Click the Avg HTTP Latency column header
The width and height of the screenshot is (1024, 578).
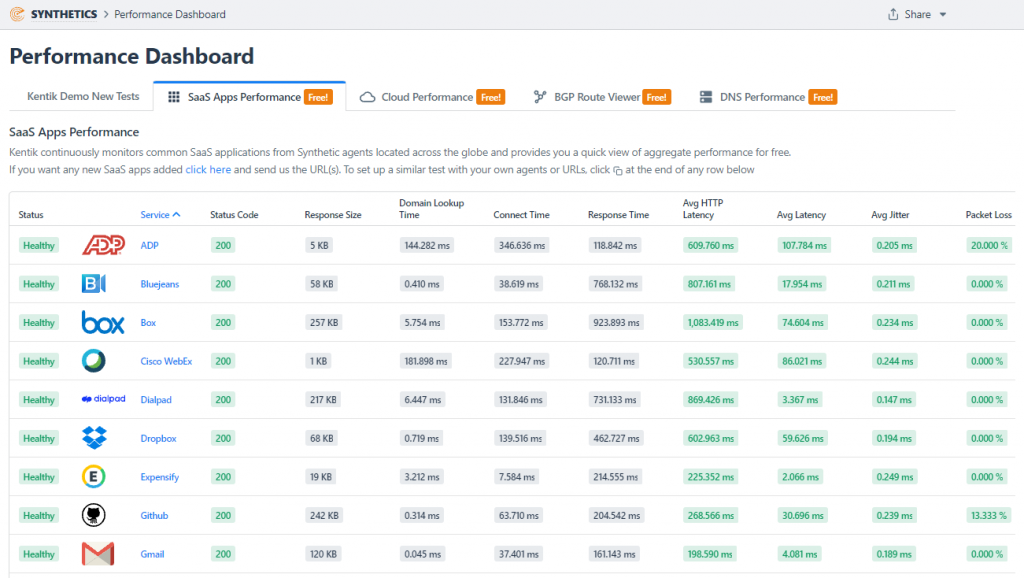click(703, 208)
